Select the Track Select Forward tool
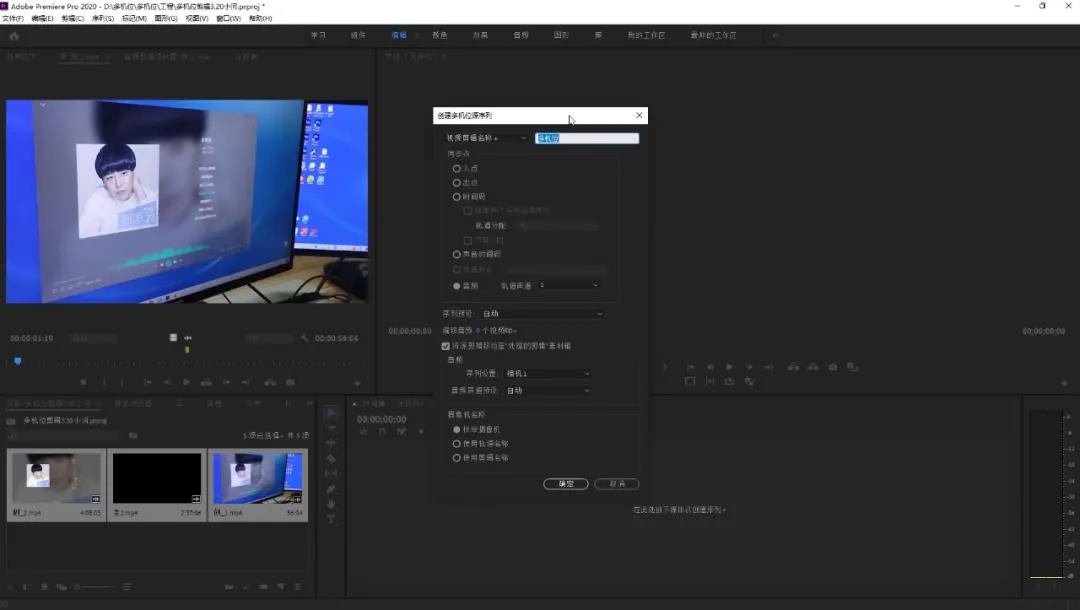The width and height of the screenshot is (1080, 610). [331, 428]
